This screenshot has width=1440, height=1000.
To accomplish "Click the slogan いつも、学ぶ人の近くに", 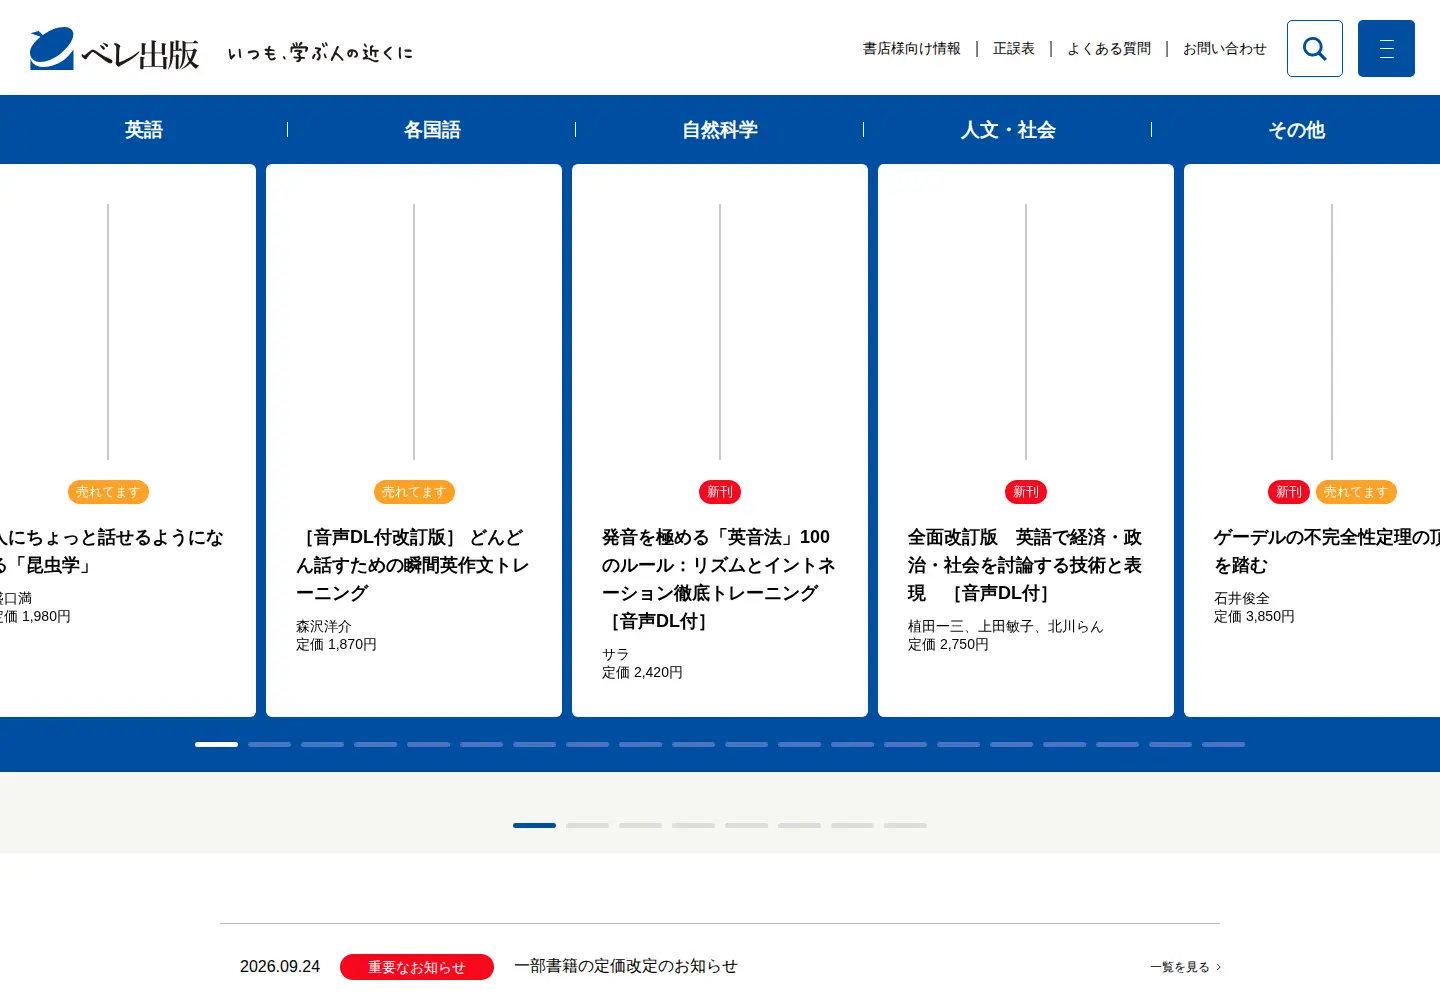I will [320, 53].
